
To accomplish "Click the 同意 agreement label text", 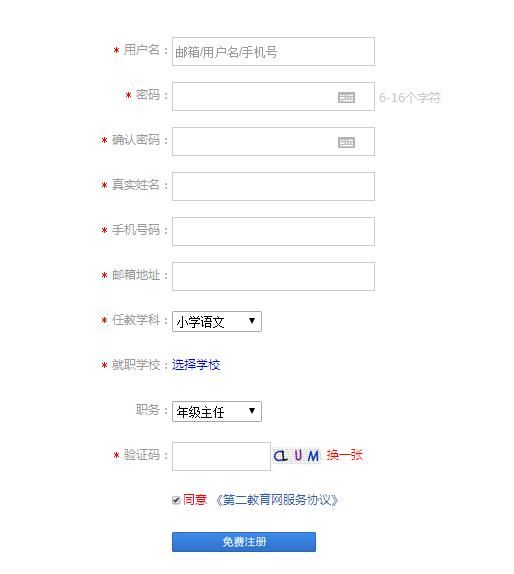I will pyautogui.click(x=195, y=500).
